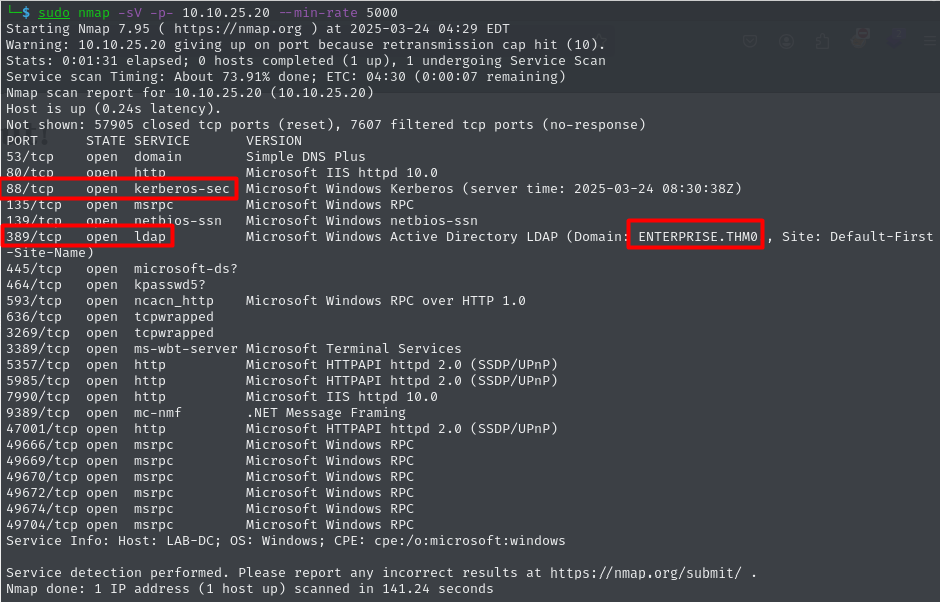Click extension icon with red blocked badge
This screenshot has width=940, height=602.
858,42
